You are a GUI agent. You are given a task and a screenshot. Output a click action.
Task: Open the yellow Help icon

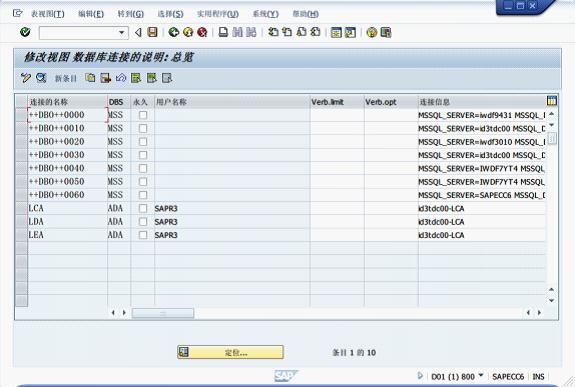(371, 32)
